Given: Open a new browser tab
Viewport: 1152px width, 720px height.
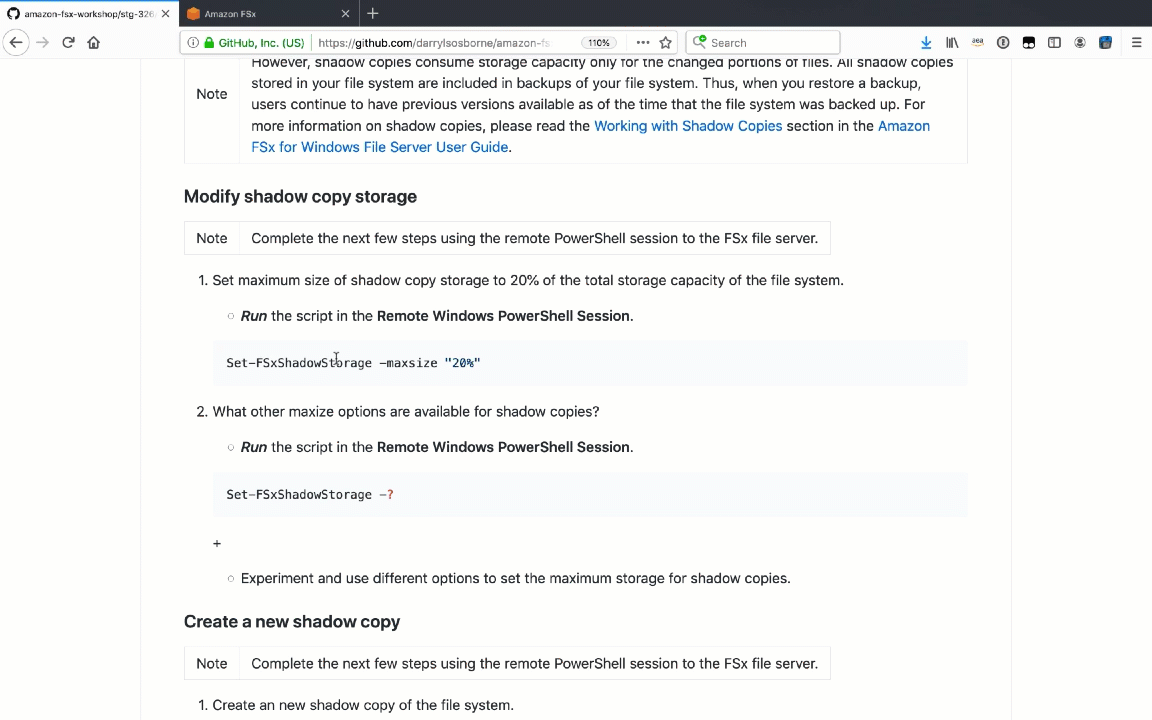Looking at the screenshot, I should [x=372, y=13].
